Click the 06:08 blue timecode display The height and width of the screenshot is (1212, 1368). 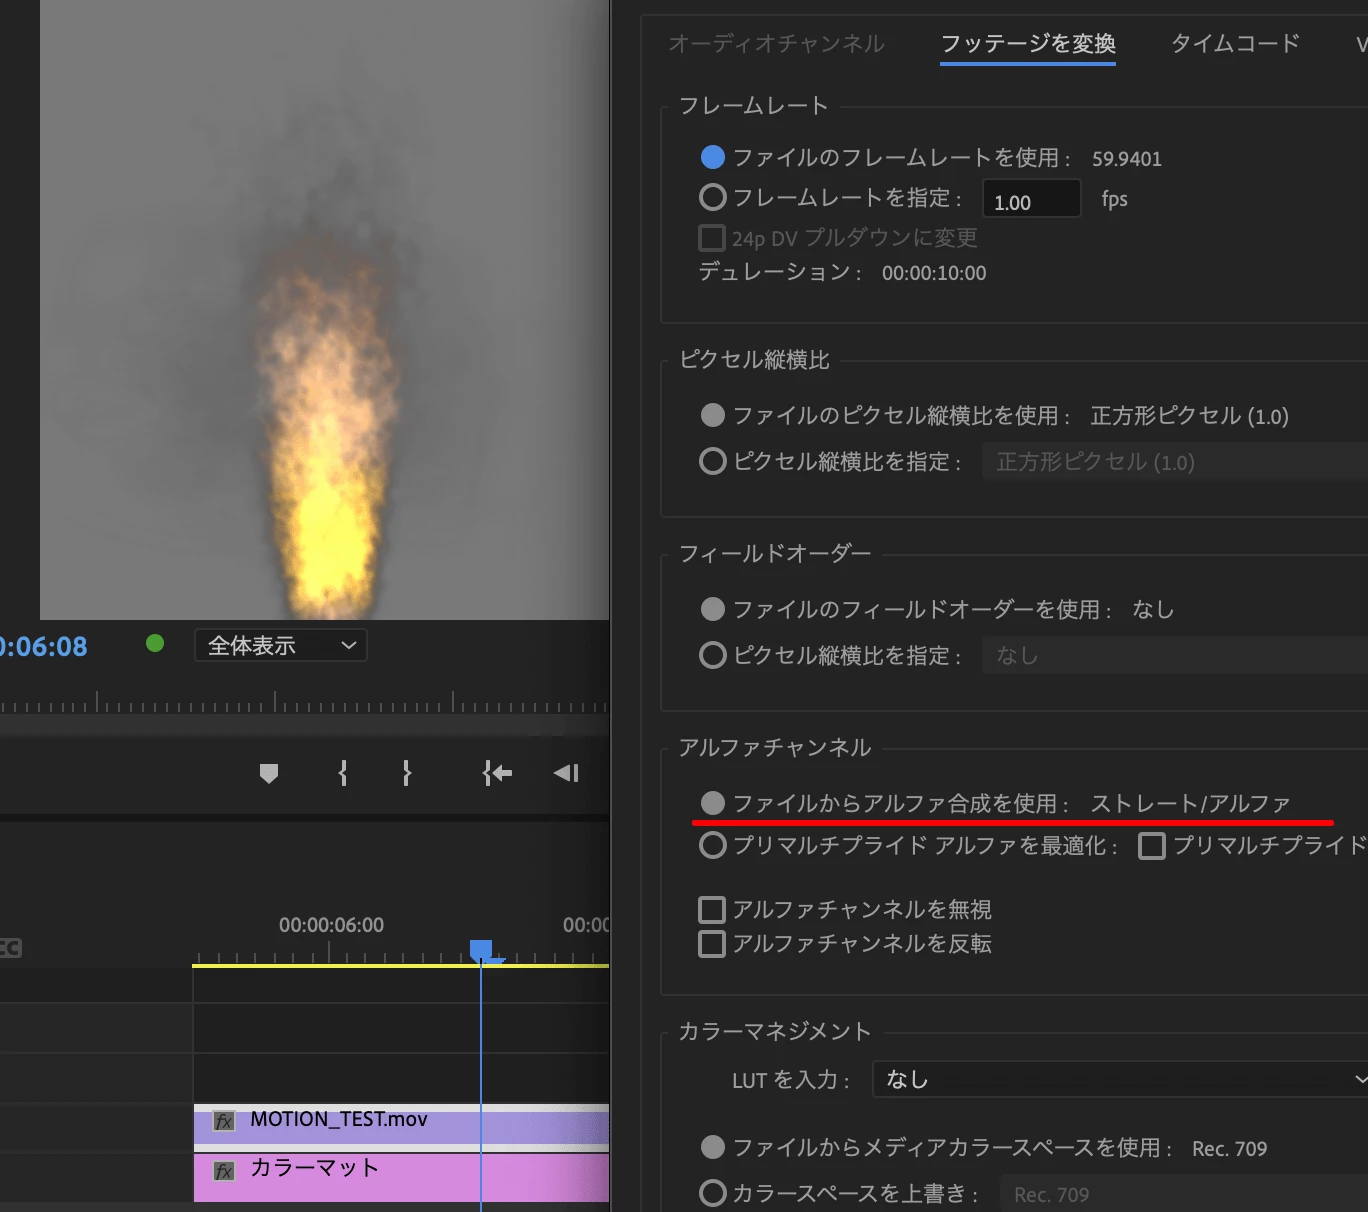pyautogui.click(x=44, y=647)
